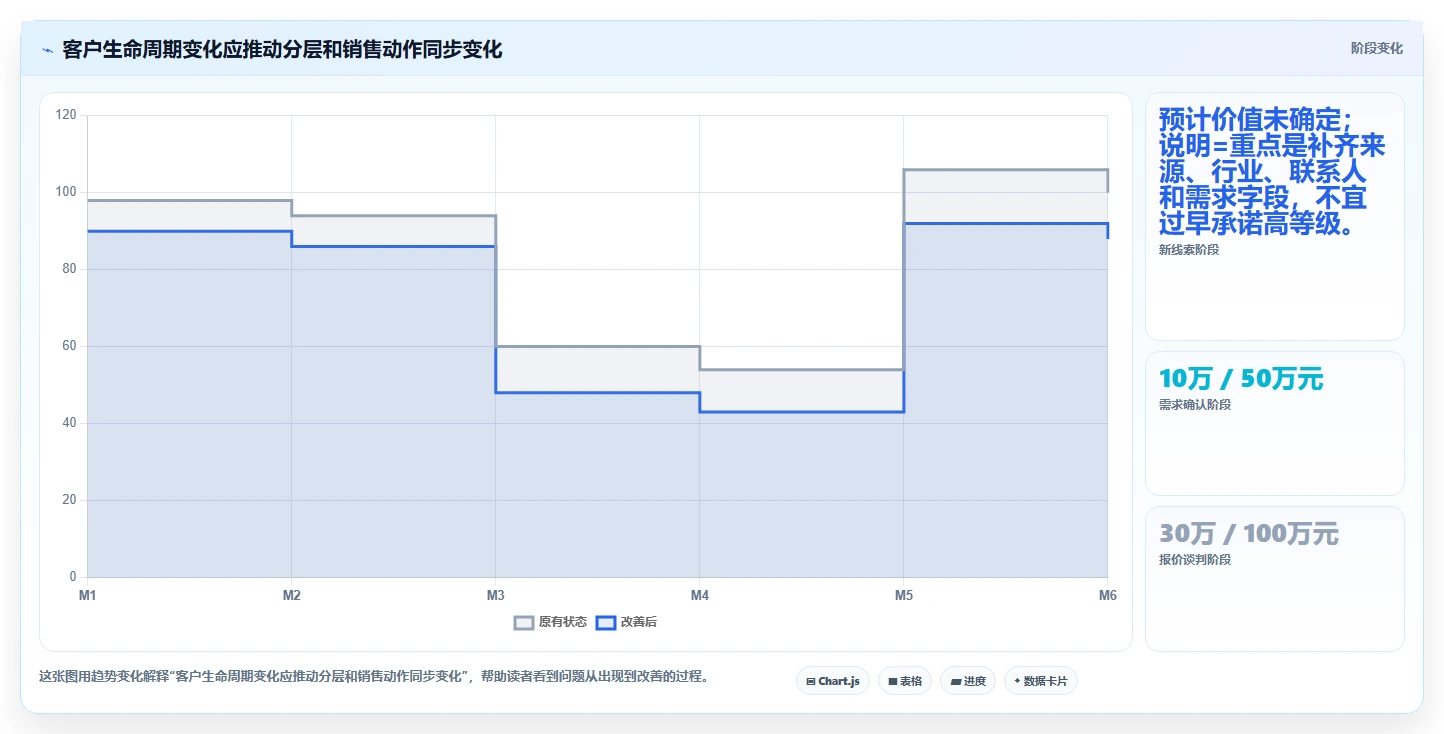This screenshot has height=734, width=1444.
Task: Click the title 客户生命周期变化应推动分层和销售动作同步变化
Action: (282, 50)
